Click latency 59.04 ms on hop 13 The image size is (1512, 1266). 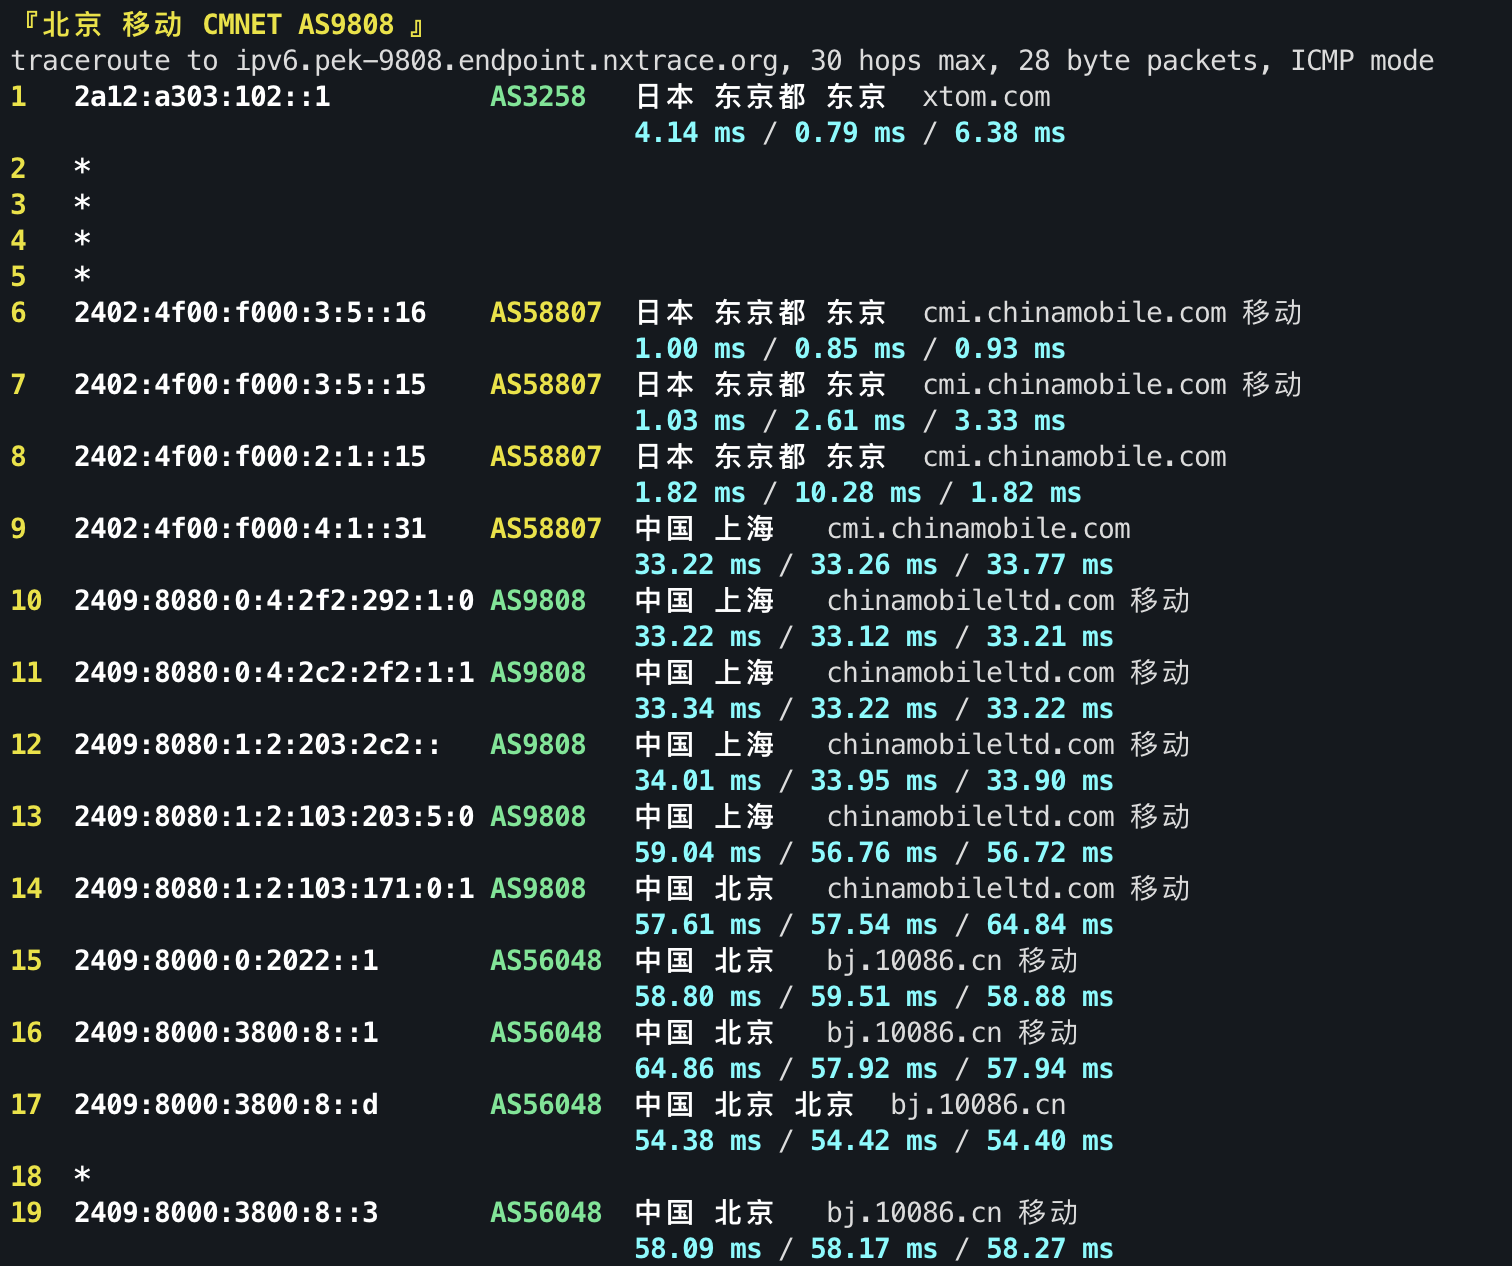pyautogui.click(x=698, y=853)
